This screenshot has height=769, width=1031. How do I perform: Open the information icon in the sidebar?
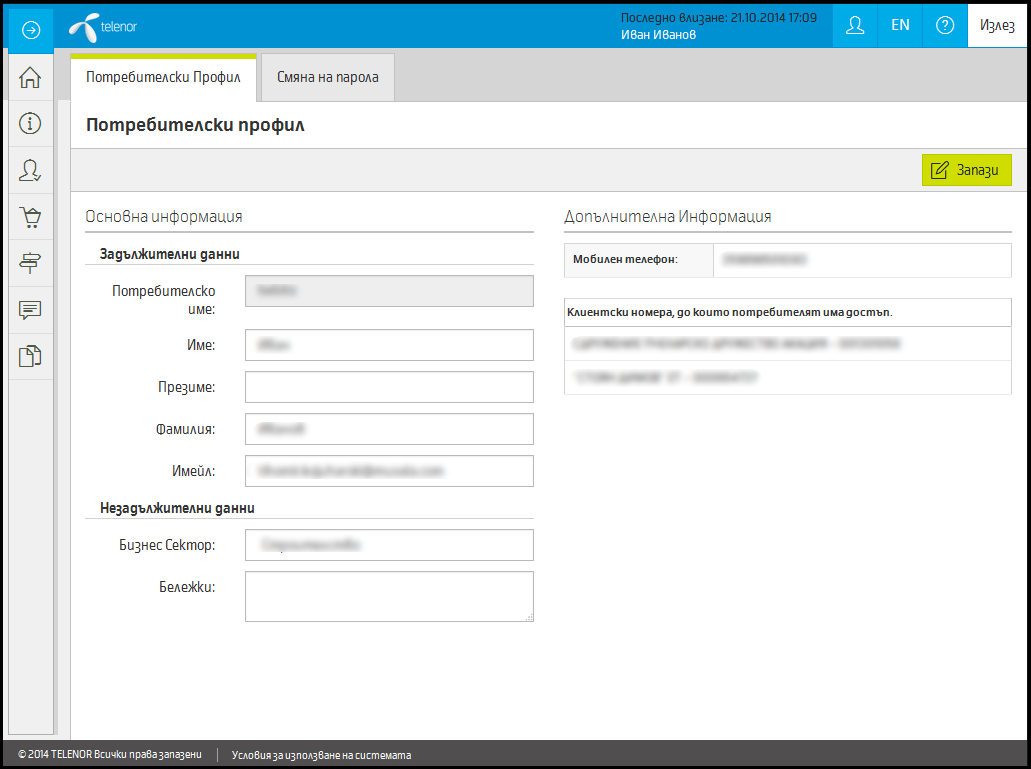30,124
